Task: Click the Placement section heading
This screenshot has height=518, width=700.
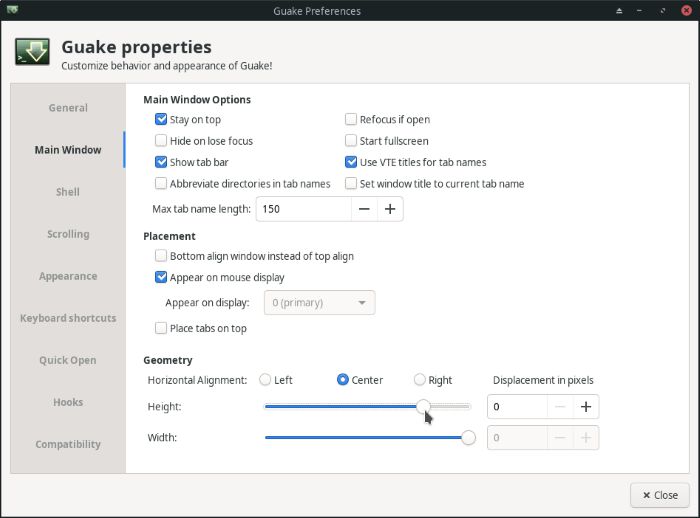Action: (x=169, y=236)
